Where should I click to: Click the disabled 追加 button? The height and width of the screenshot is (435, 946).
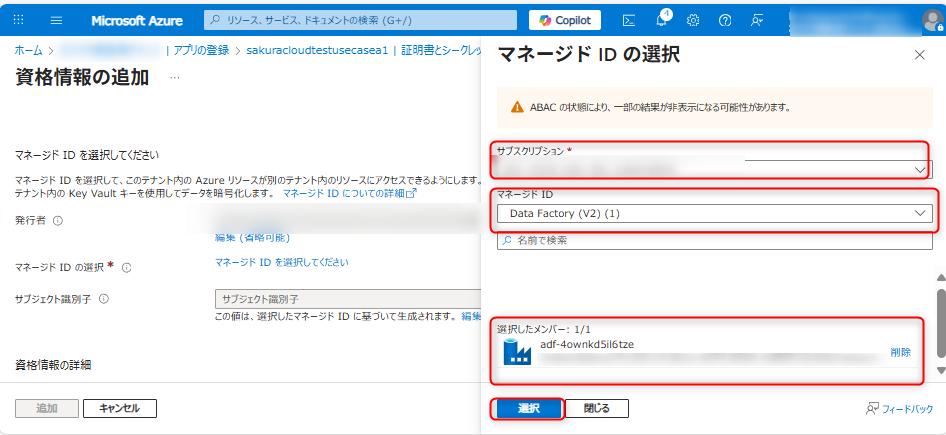(x=46, y=408)
